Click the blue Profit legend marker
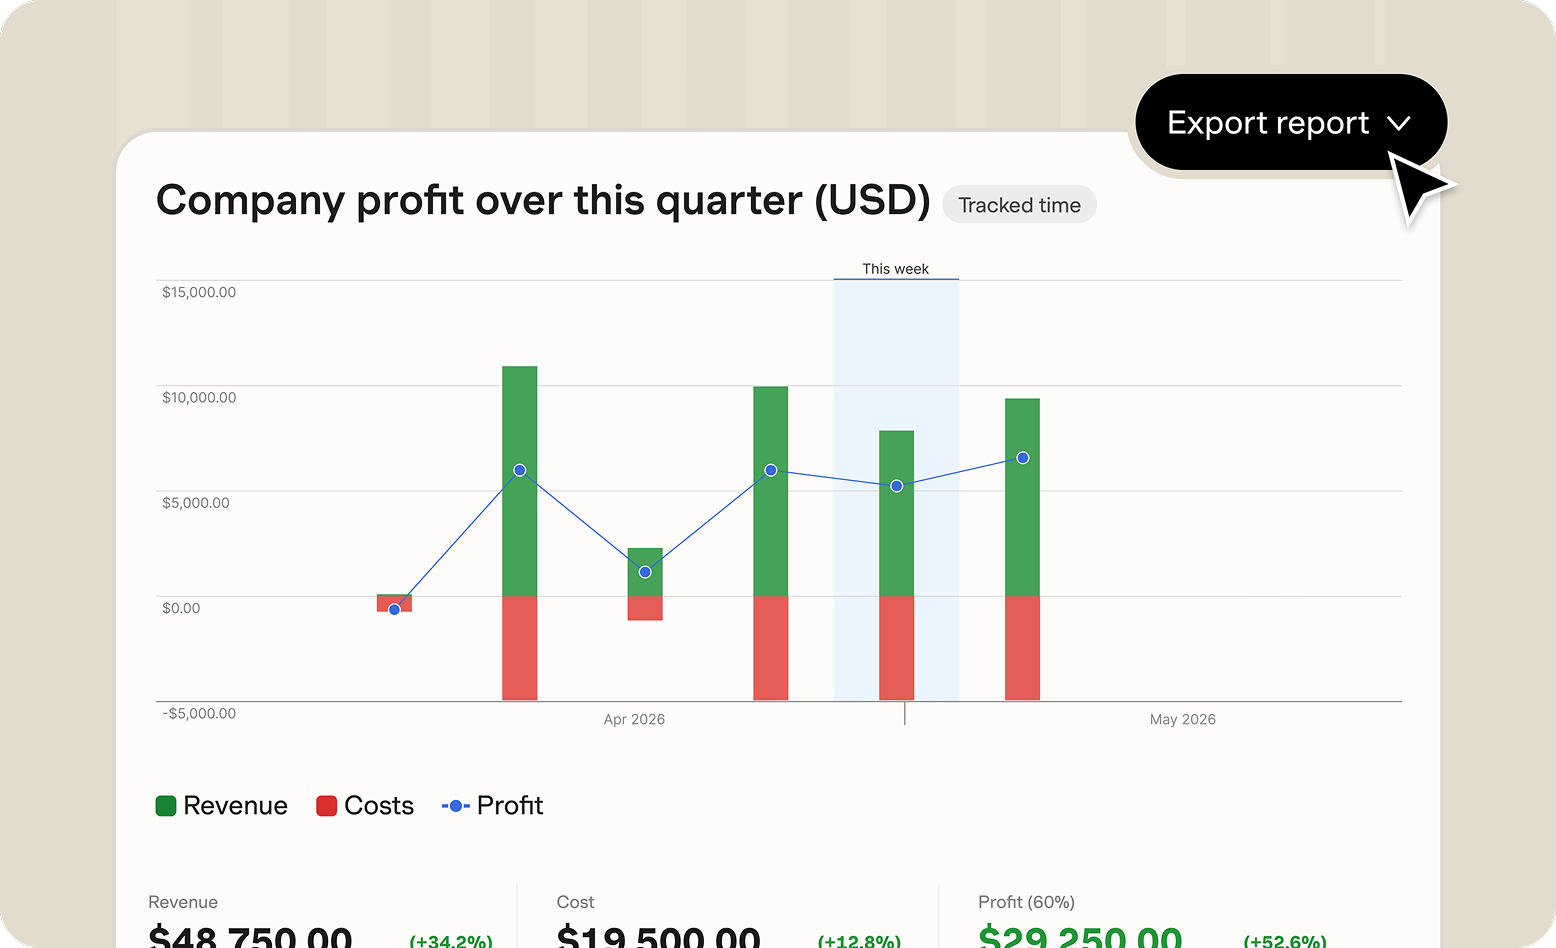 click(x=456, y=805)
